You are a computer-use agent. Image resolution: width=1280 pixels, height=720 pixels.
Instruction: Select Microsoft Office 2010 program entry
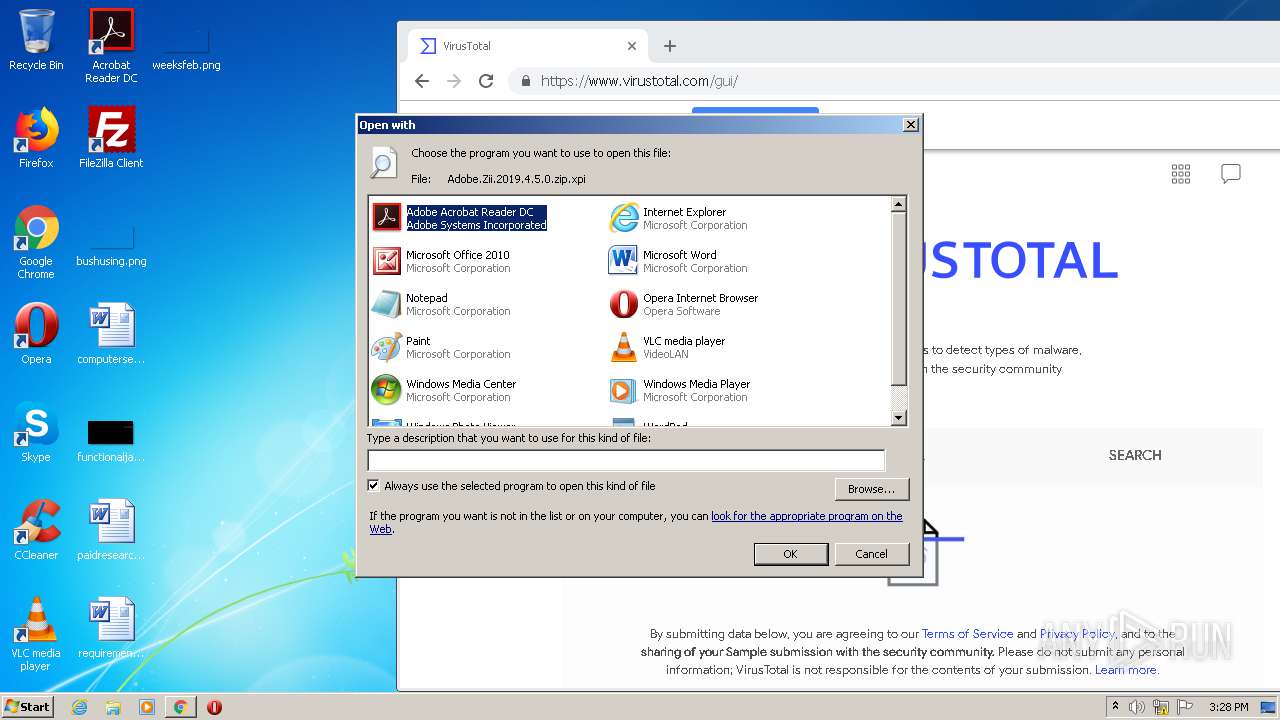point(441,261)
